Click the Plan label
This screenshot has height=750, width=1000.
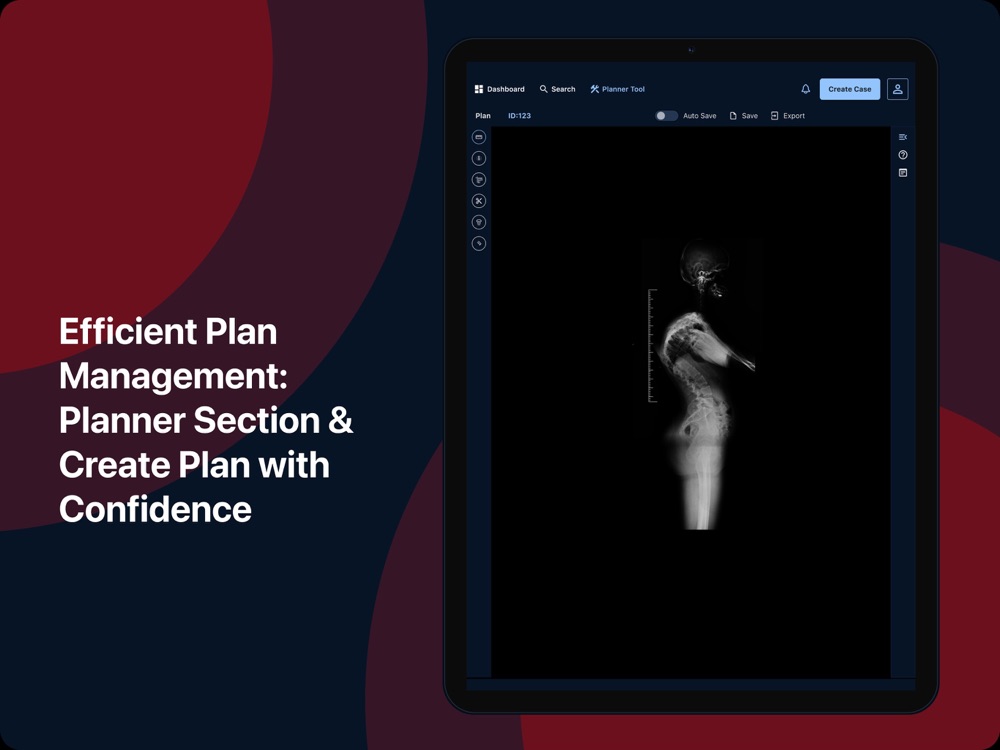(x=483, y=115)
